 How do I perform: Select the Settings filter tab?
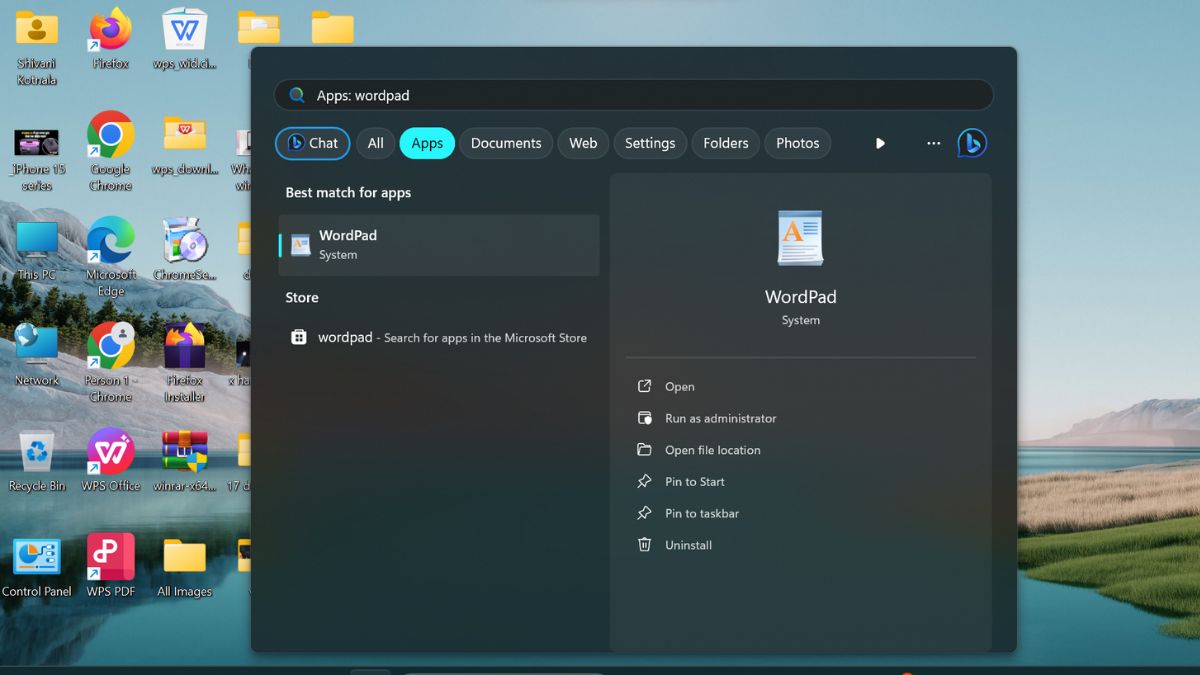point(650,143)
